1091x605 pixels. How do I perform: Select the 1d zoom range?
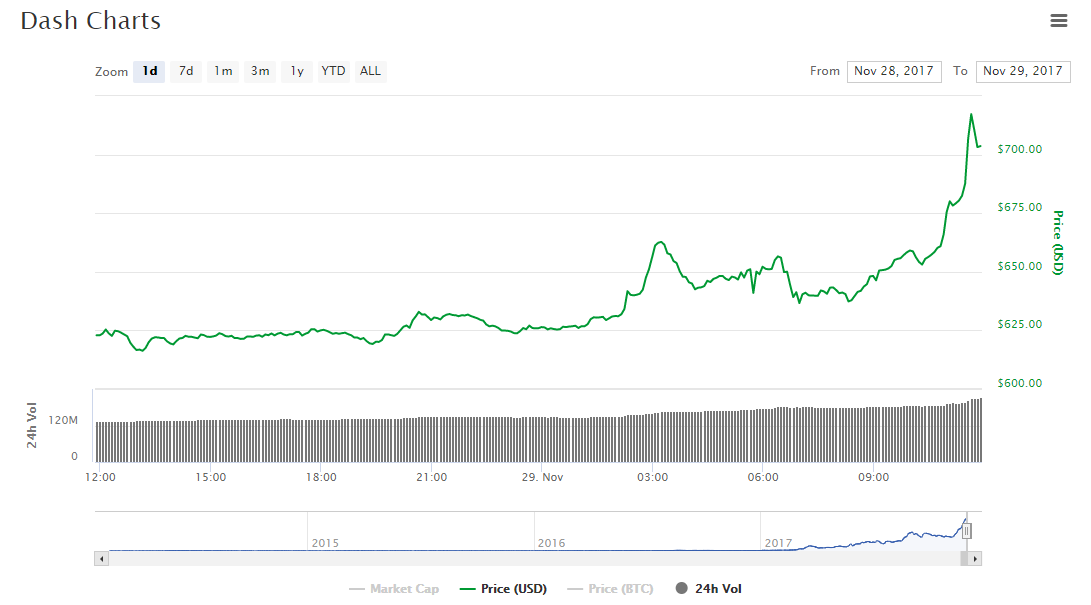point(149,71)
